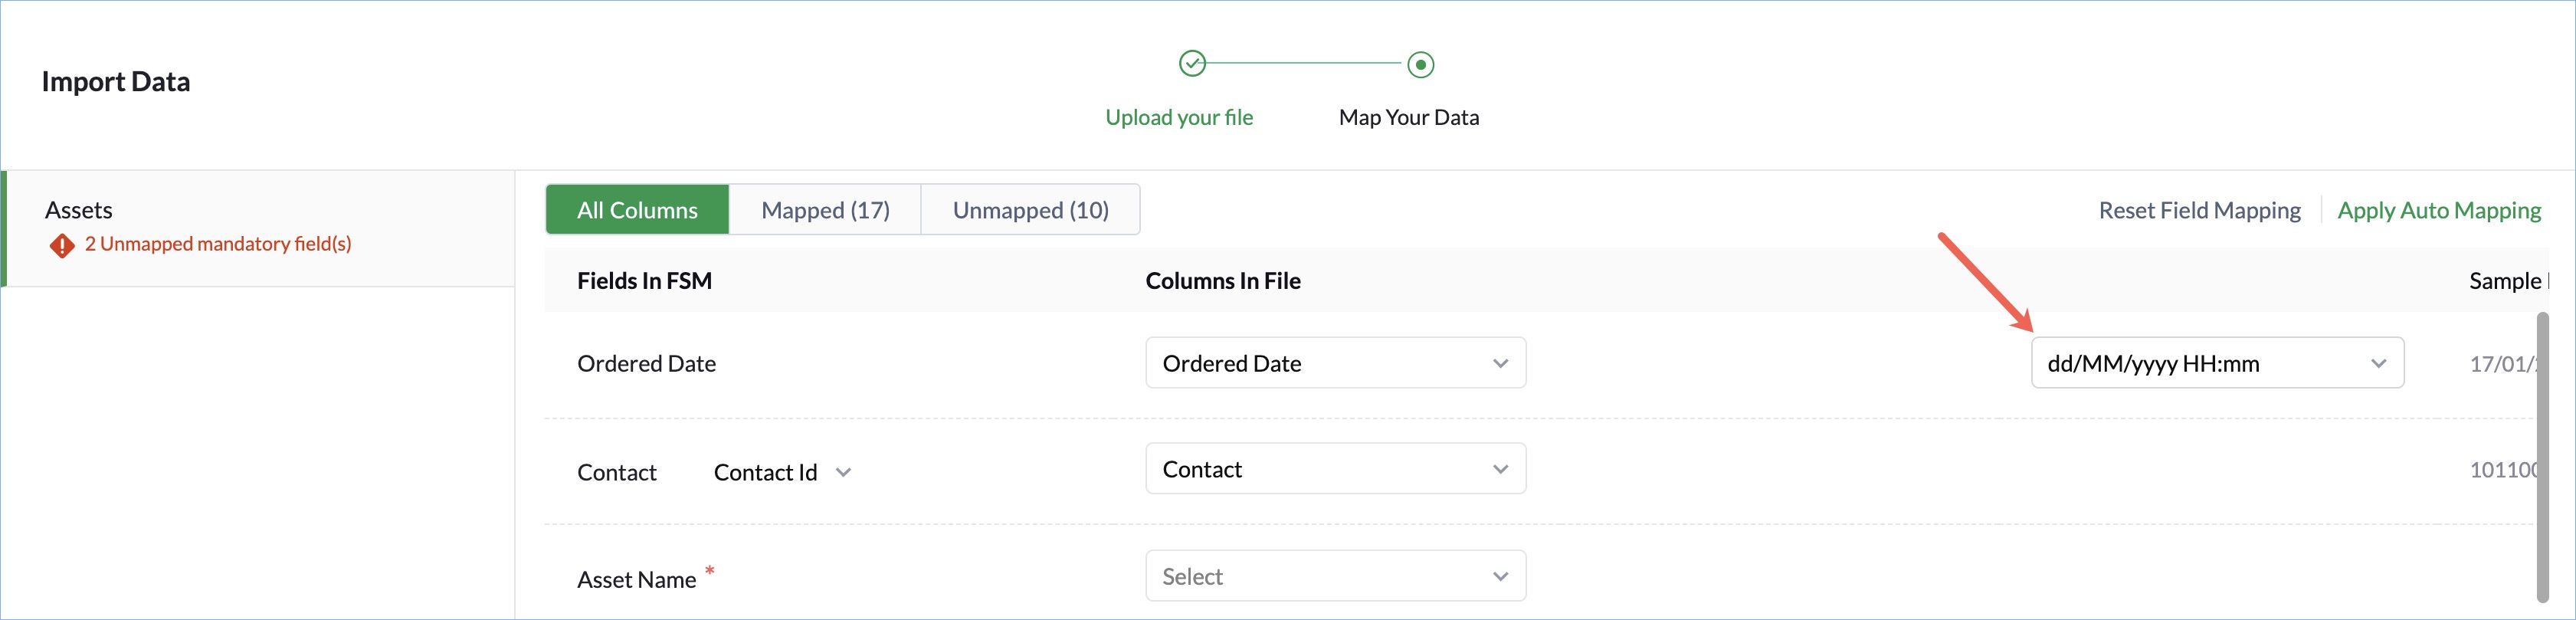This screenshot has width=2576, height=620.
Task: Click the date format dropdown arrow
Action: (x=2378, y=364)
